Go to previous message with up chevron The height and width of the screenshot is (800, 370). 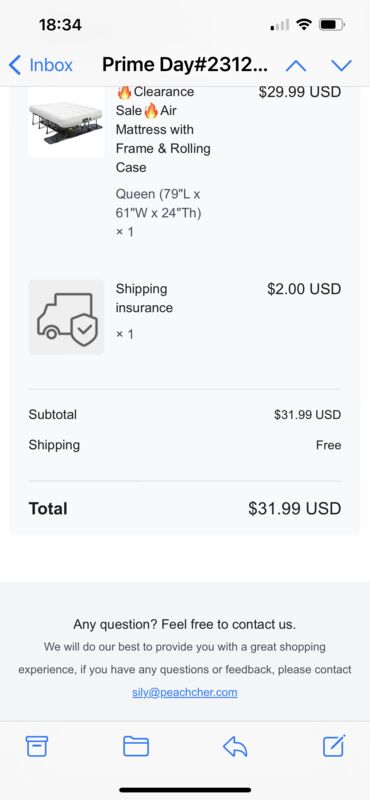click(x=295, y=65)
